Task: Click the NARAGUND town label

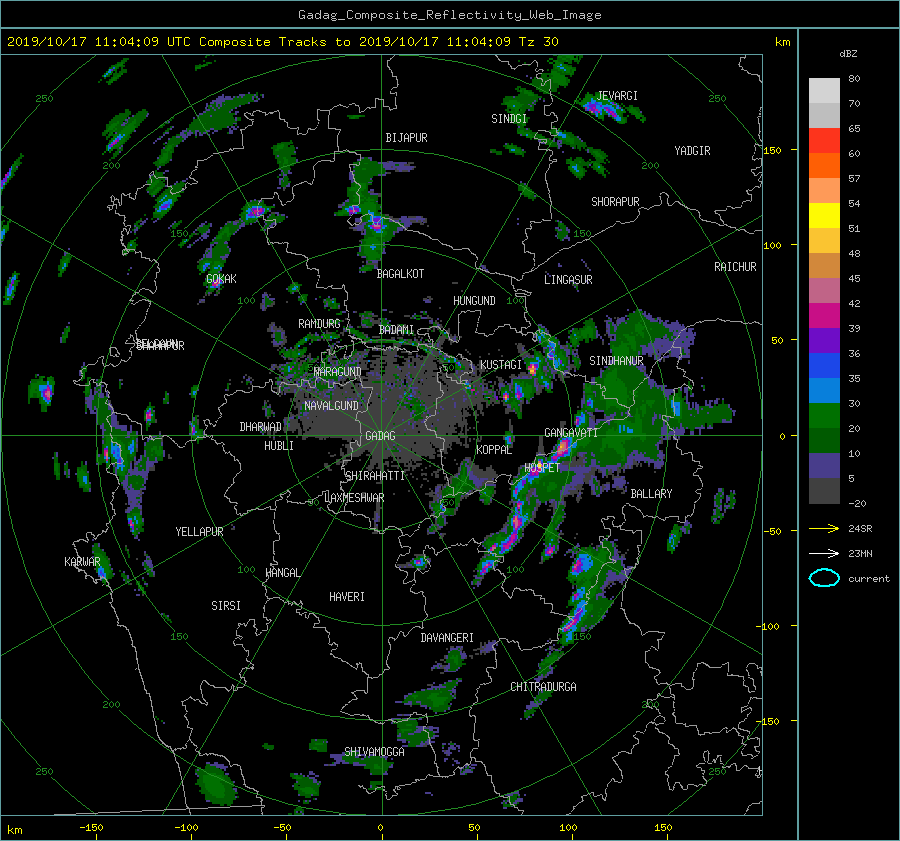Action: 338,372
